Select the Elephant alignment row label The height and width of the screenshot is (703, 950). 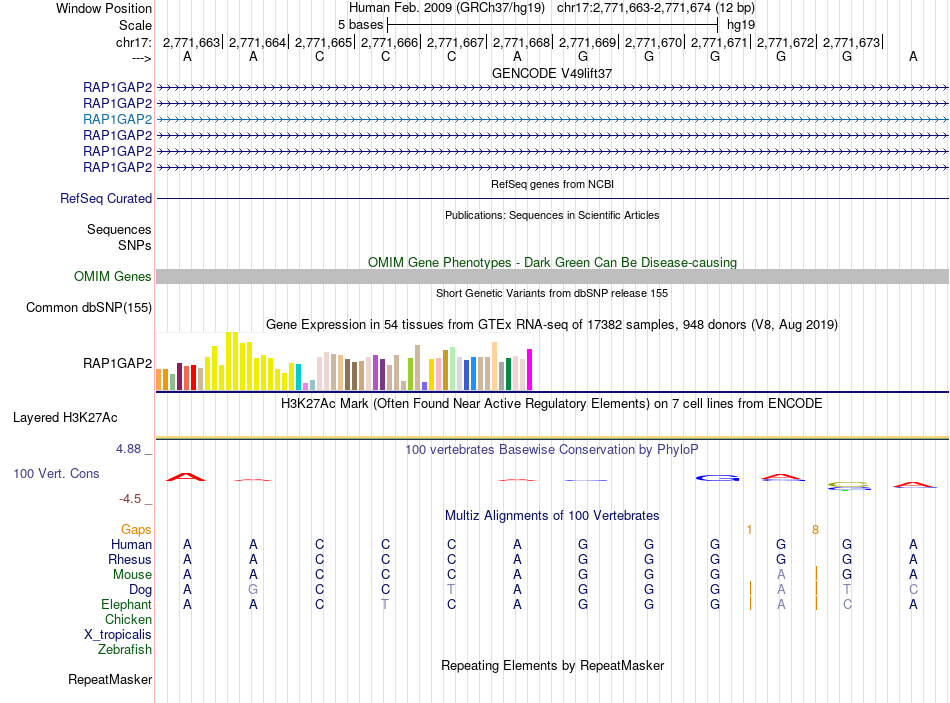127,604
